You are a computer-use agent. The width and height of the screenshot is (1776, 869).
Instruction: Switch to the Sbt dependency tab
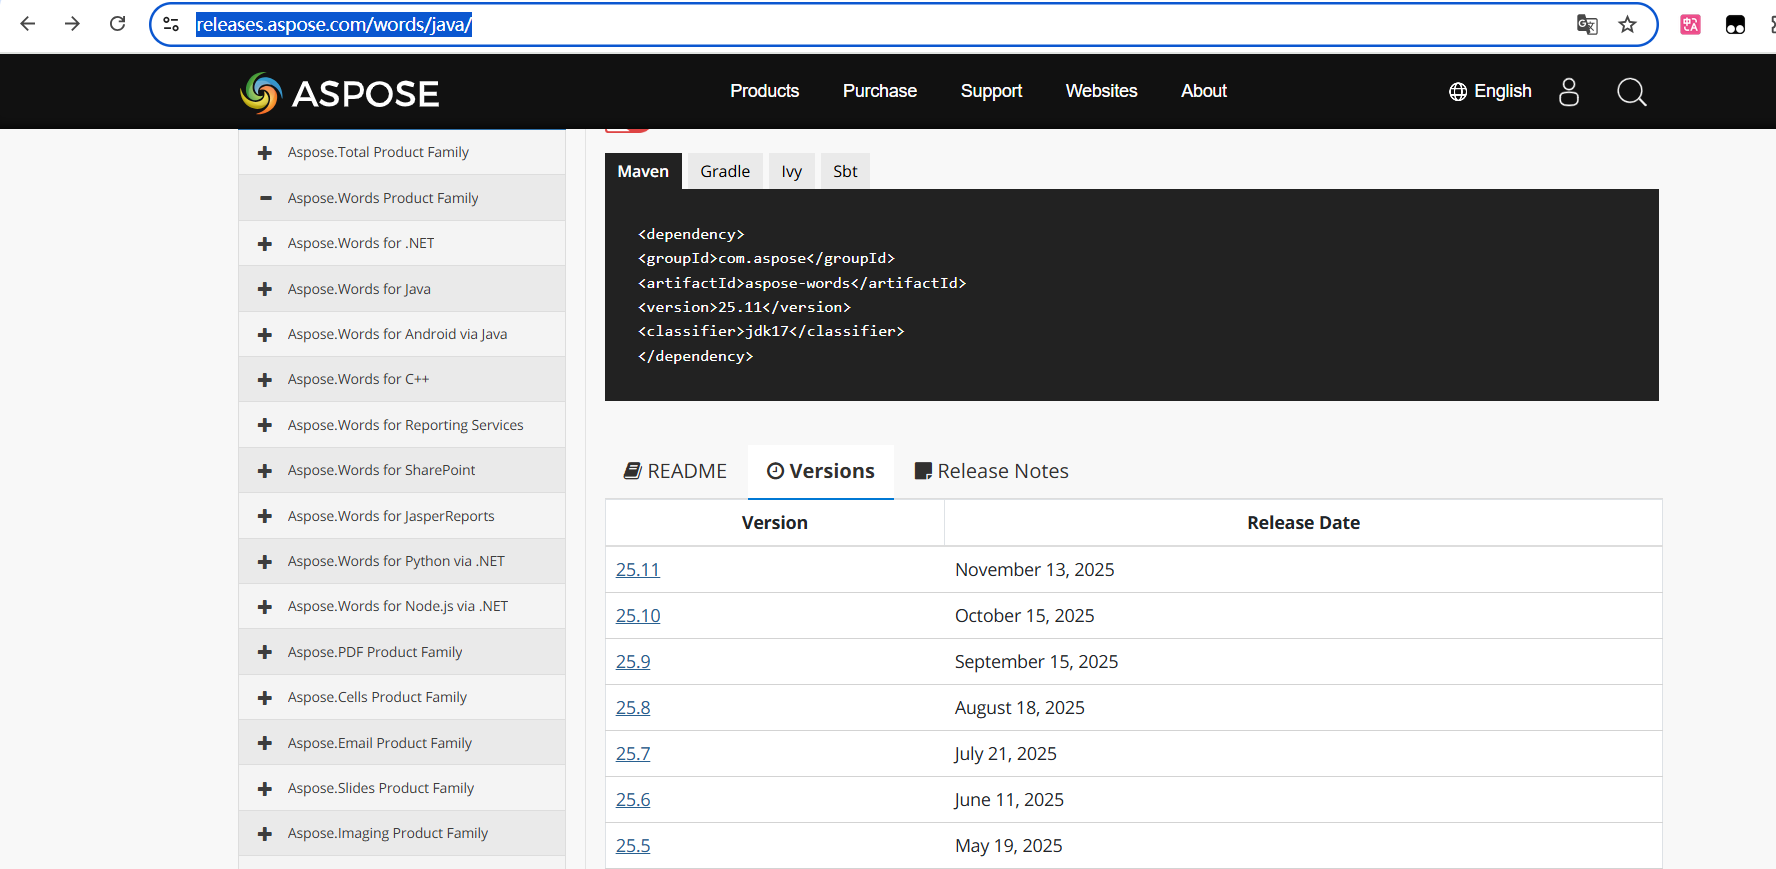[845, 171]
